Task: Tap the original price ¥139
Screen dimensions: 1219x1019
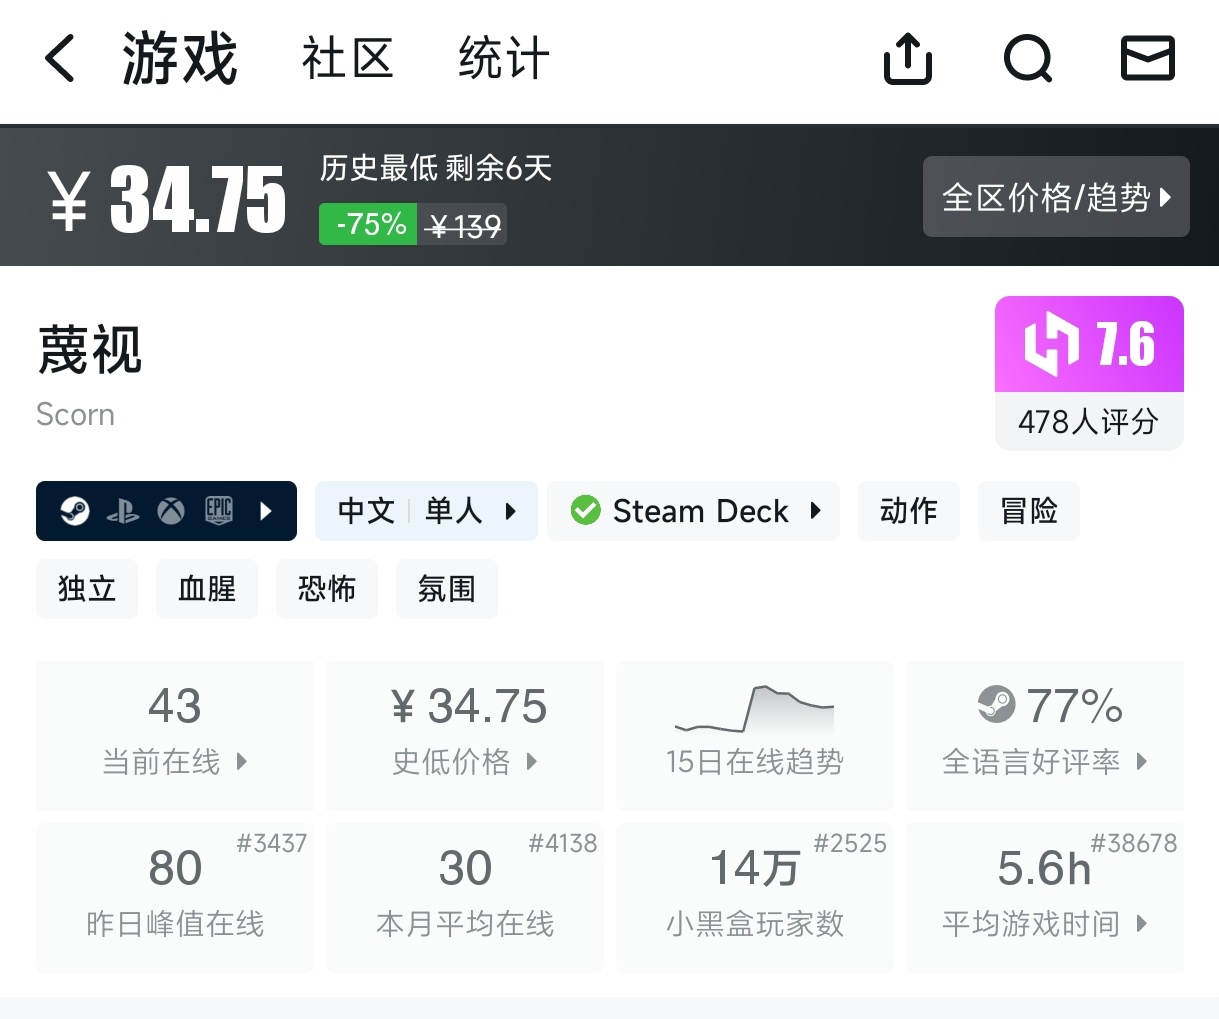Action: pos(463,226)
